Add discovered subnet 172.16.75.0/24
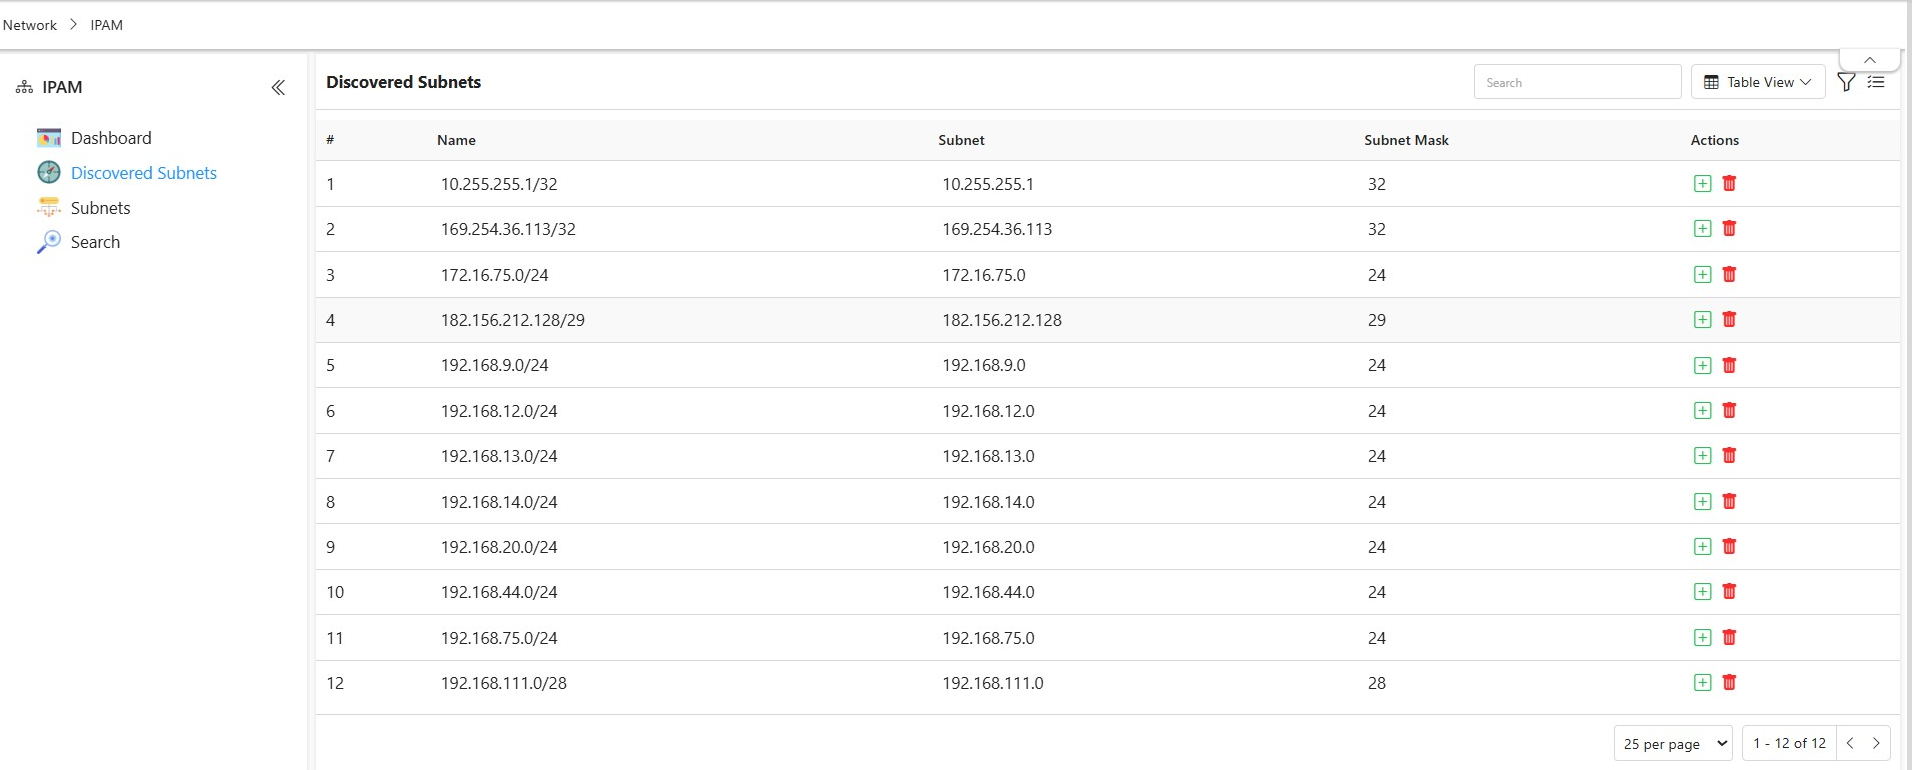 [1702, 275]
